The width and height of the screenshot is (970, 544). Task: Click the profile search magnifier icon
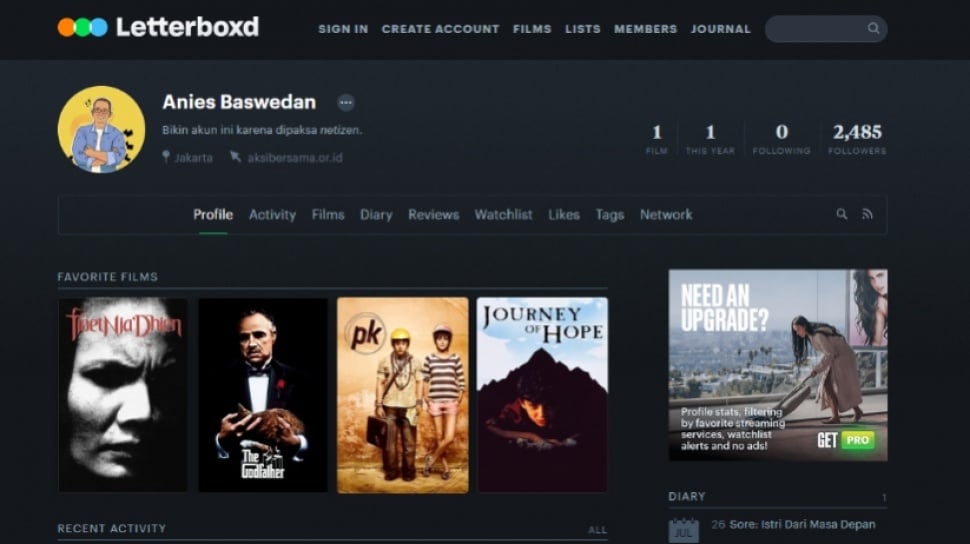(841, 214)
